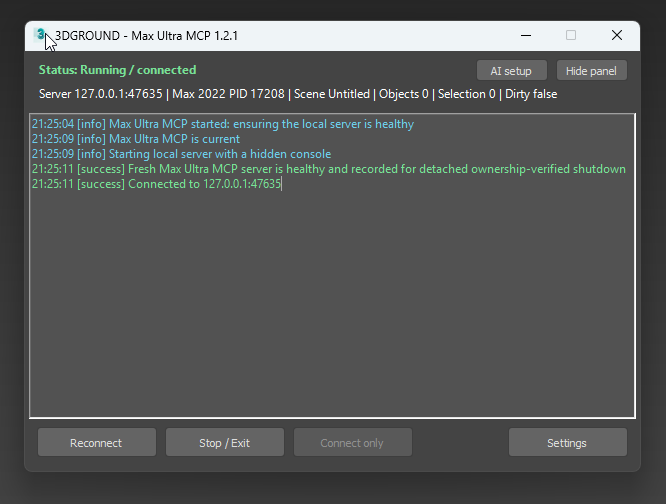Click the empty area of the log box
The width and height of the screenshot is (666, 504).
pos(332,301)
